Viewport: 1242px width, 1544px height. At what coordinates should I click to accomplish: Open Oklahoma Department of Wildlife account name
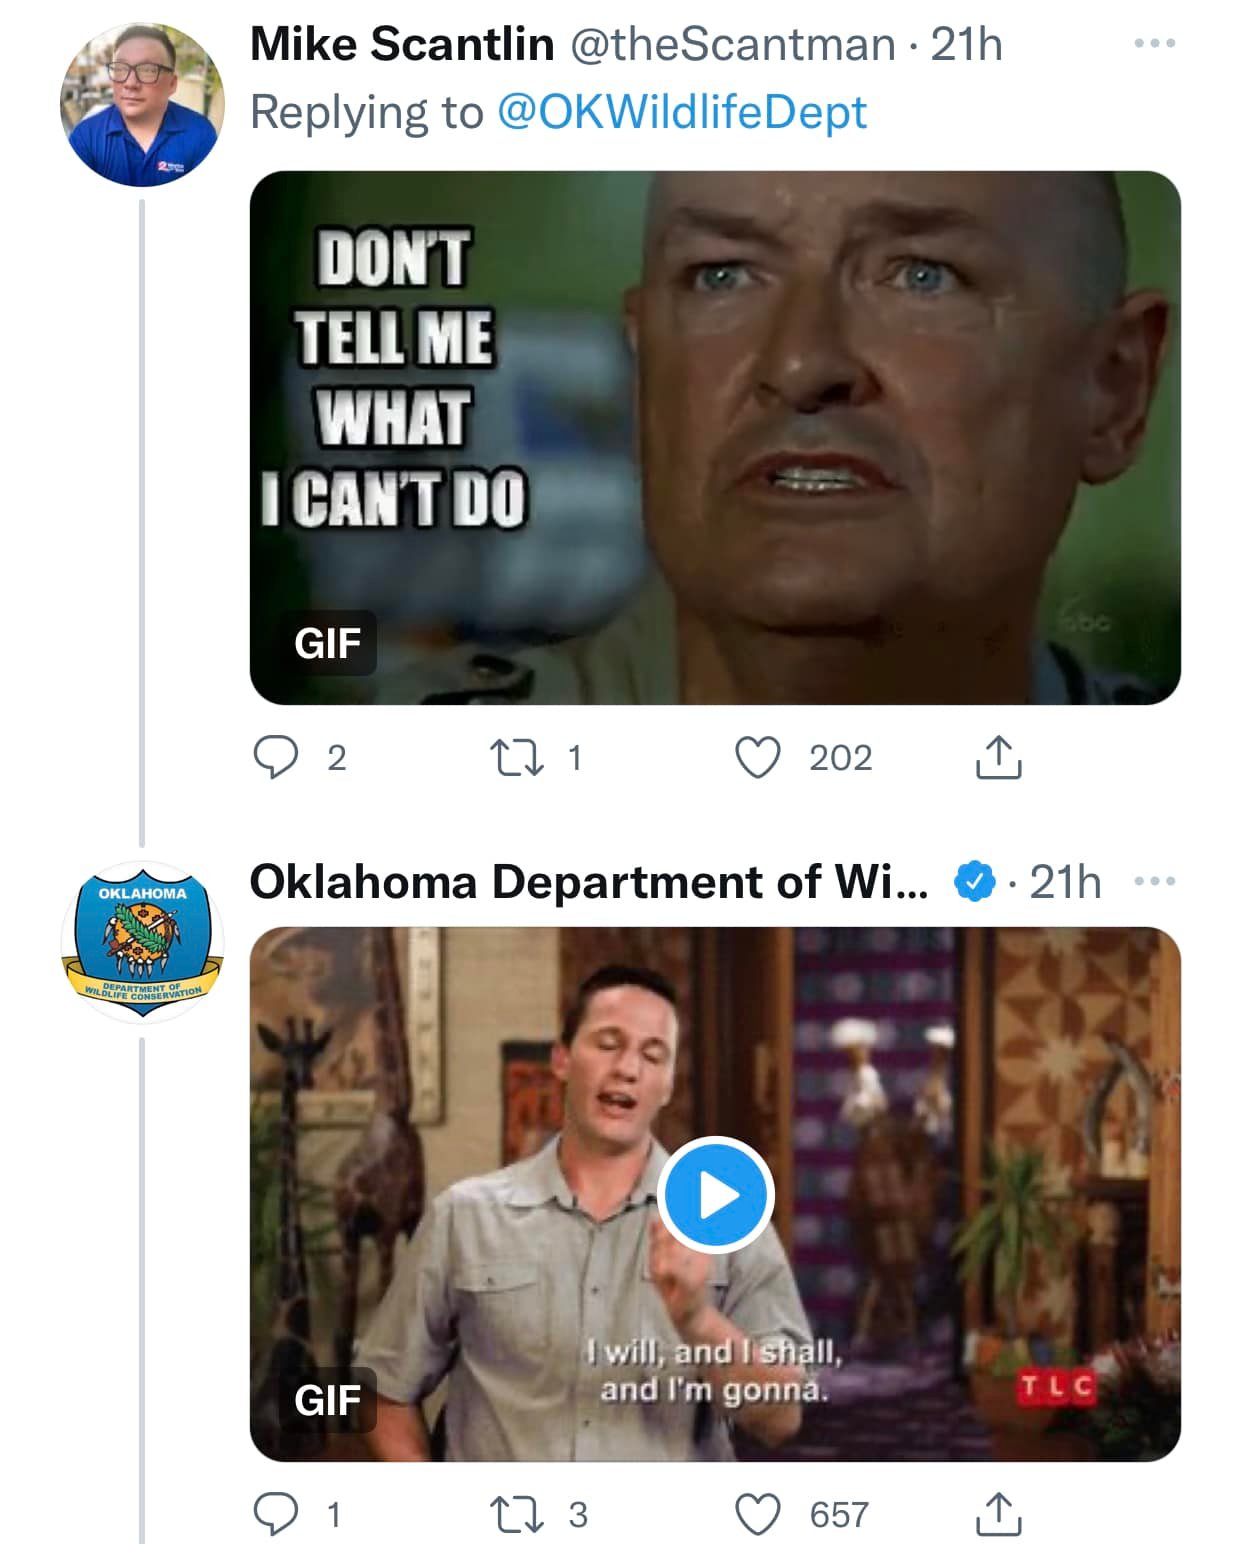click(588, 882)
